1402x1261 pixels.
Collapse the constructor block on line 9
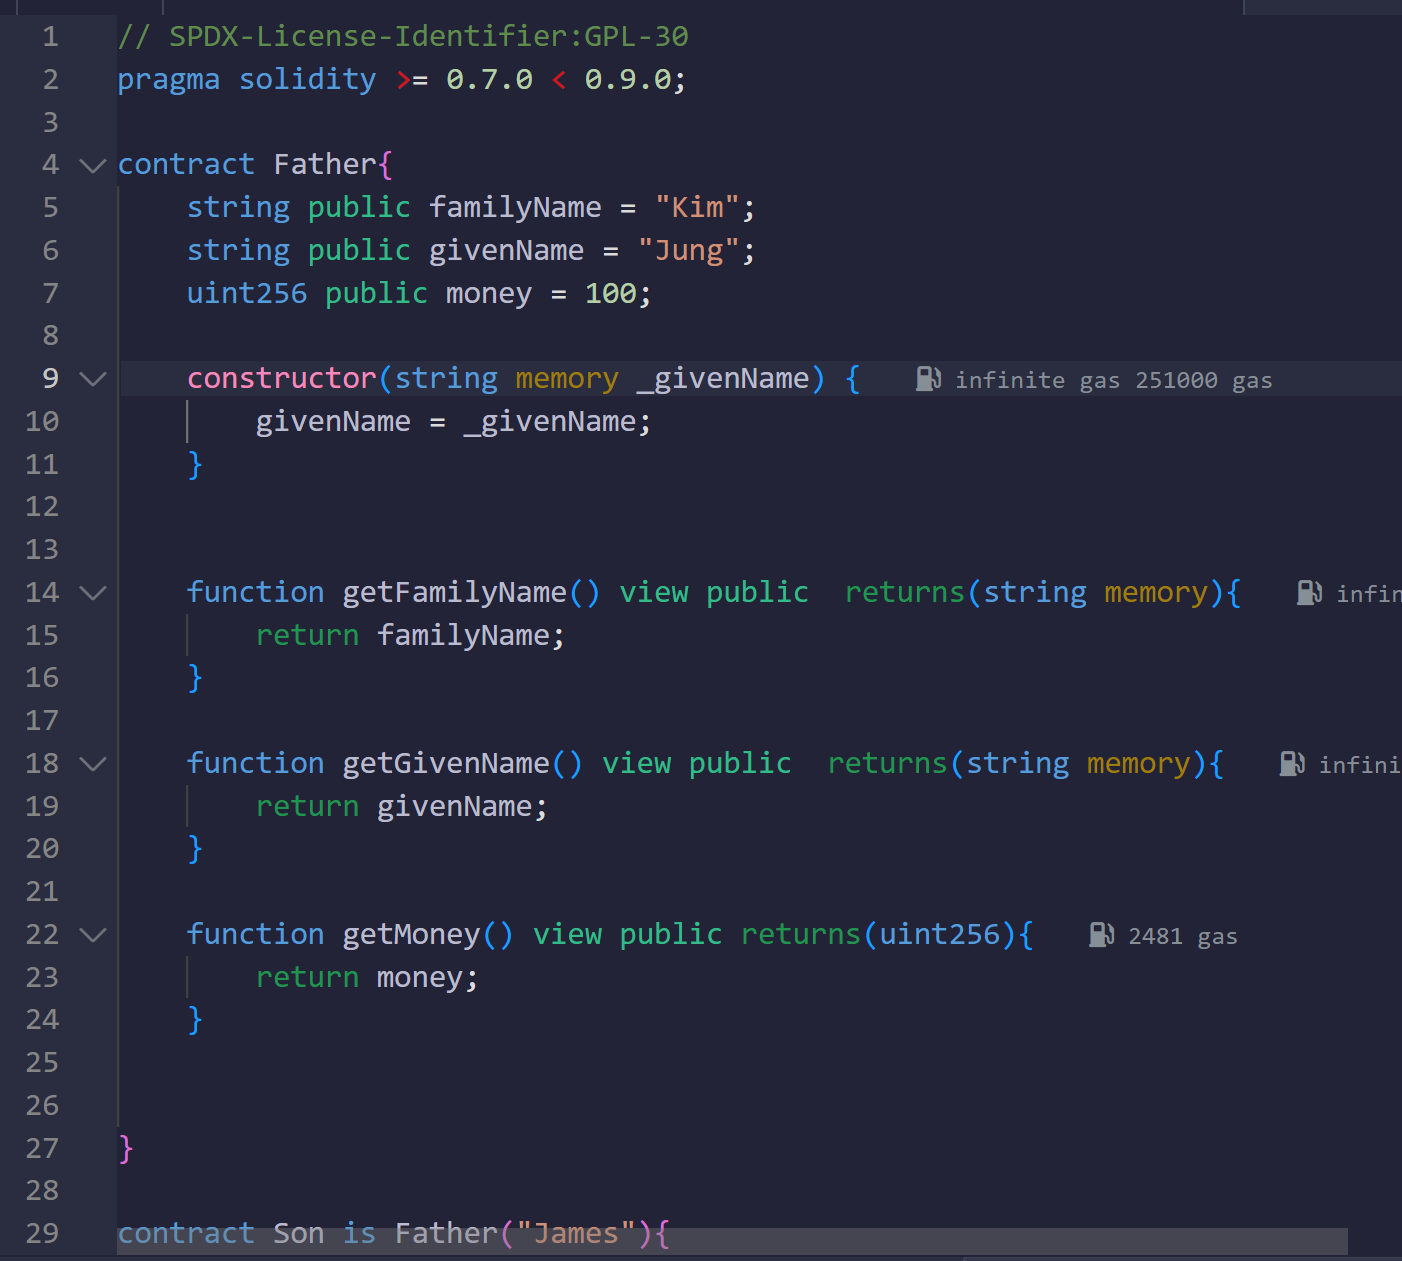coord(92,379)
